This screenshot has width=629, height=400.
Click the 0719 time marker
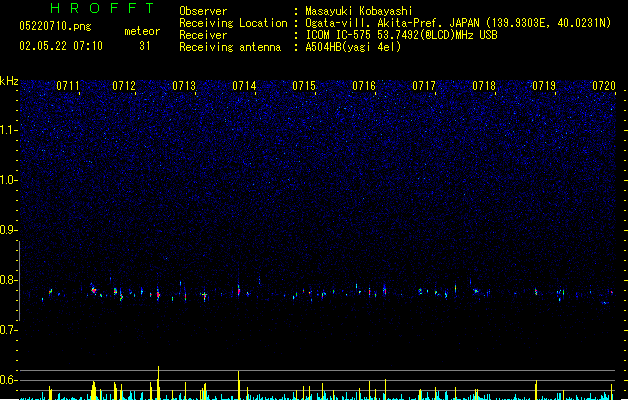click(x=544, y=86)
